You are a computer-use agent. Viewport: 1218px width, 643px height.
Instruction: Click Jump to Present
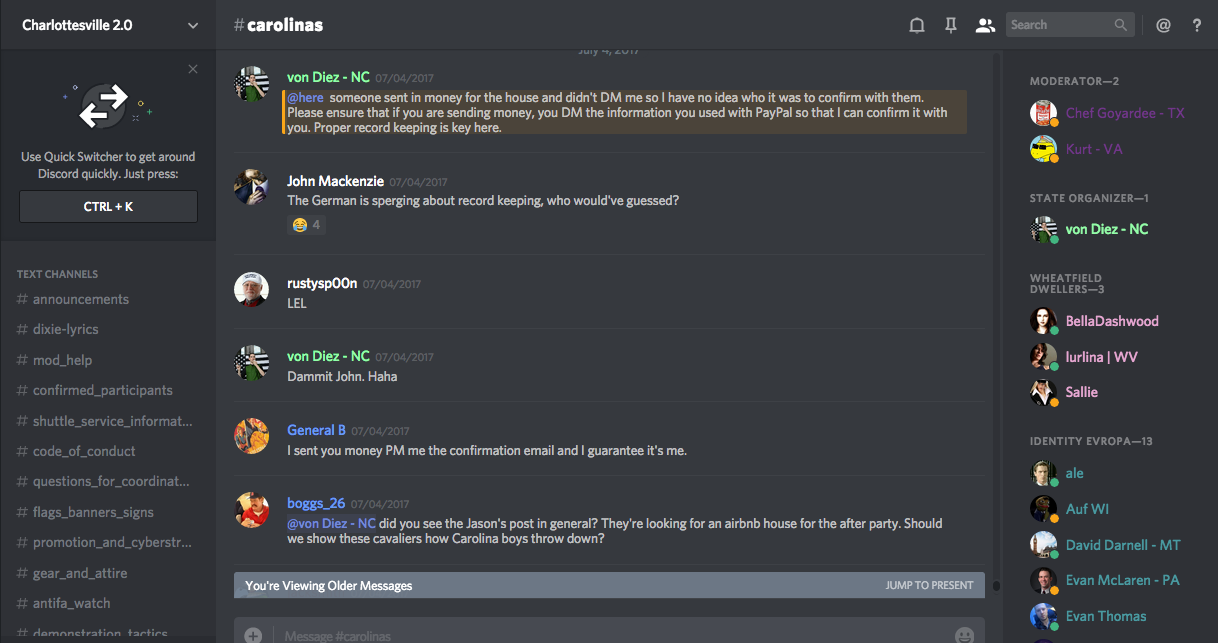[x=929, y=585]
